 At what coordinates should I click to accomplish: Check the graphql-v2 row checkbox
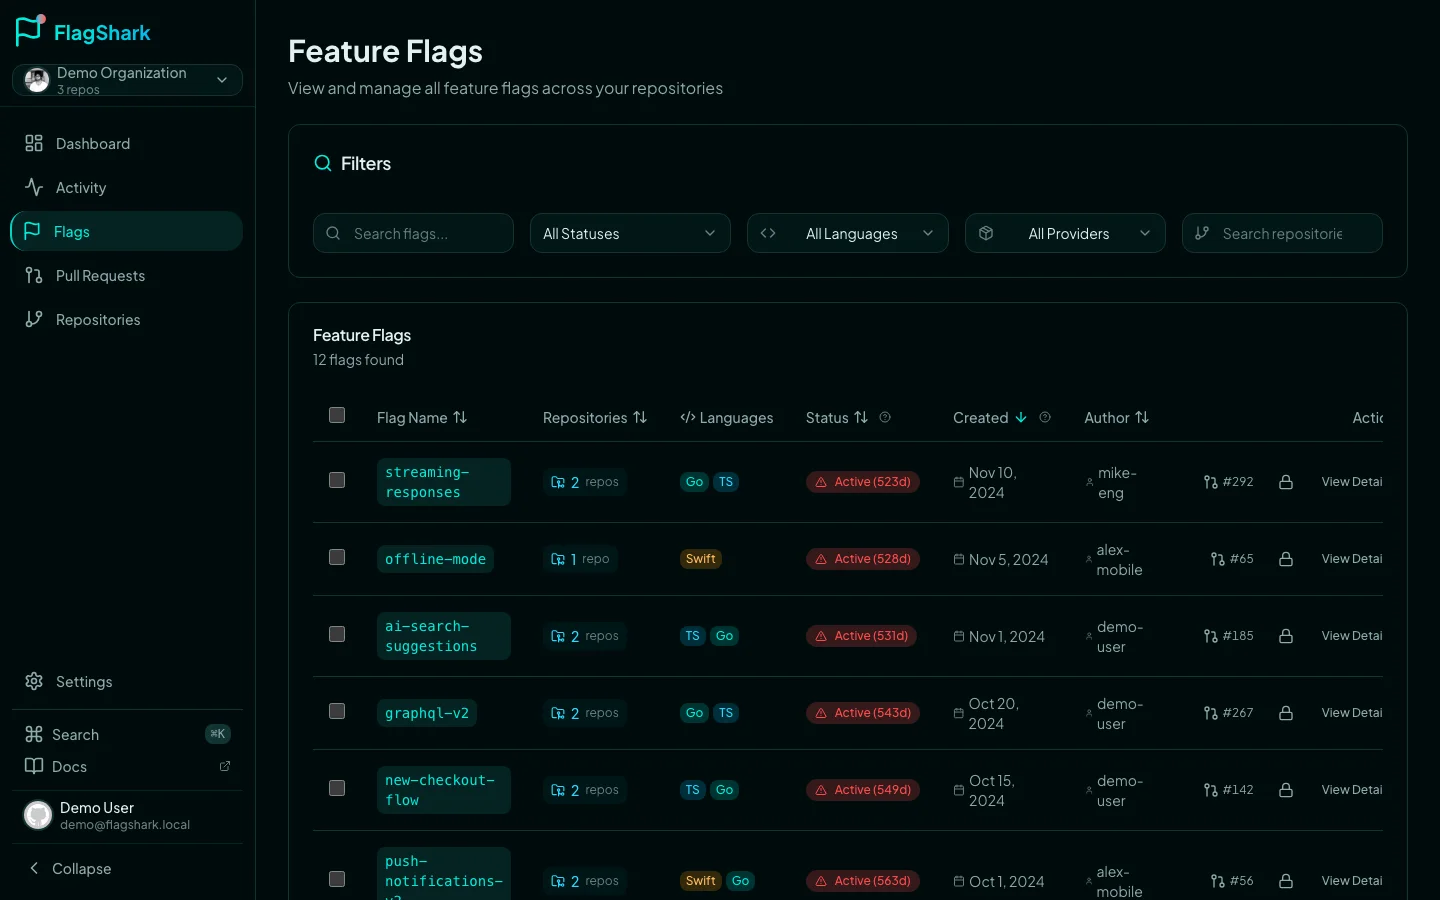coord(337,711)
